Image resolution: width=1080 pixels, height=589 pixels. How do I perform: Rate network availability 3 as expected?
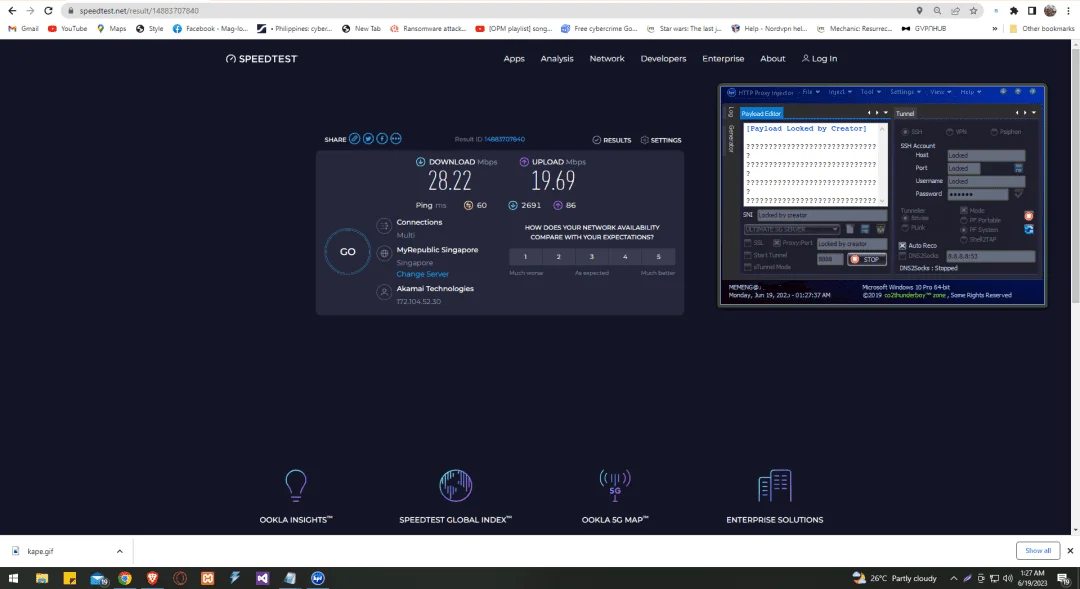(592, 256)
